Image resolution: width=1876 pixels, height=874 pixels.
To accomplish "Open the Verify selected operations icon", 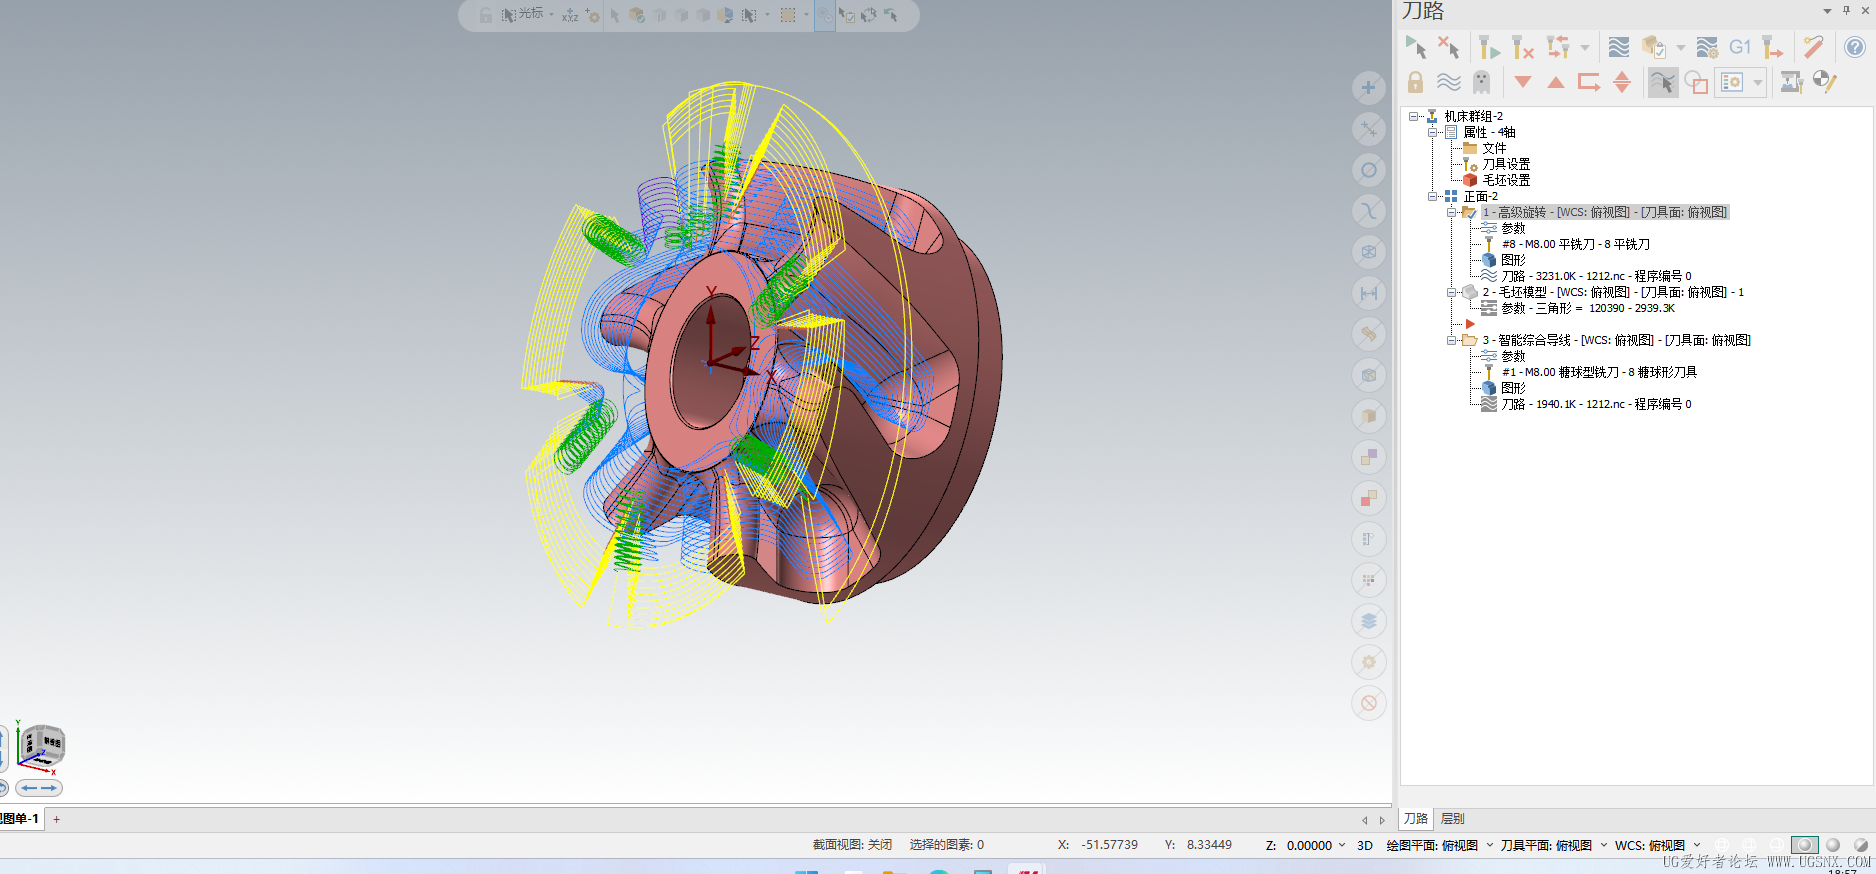I will coord(1653,47).
